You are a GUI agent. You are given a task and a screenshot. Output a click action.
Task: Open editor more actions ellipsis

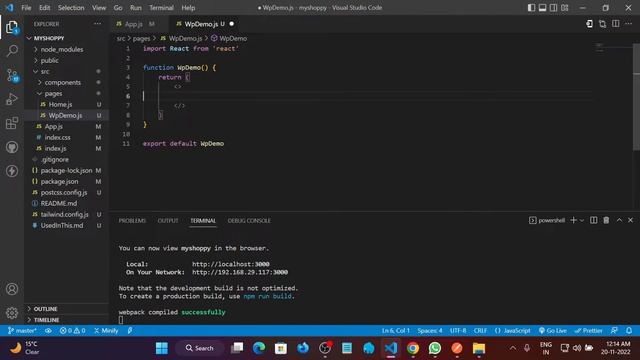click(x=629, y=24)
